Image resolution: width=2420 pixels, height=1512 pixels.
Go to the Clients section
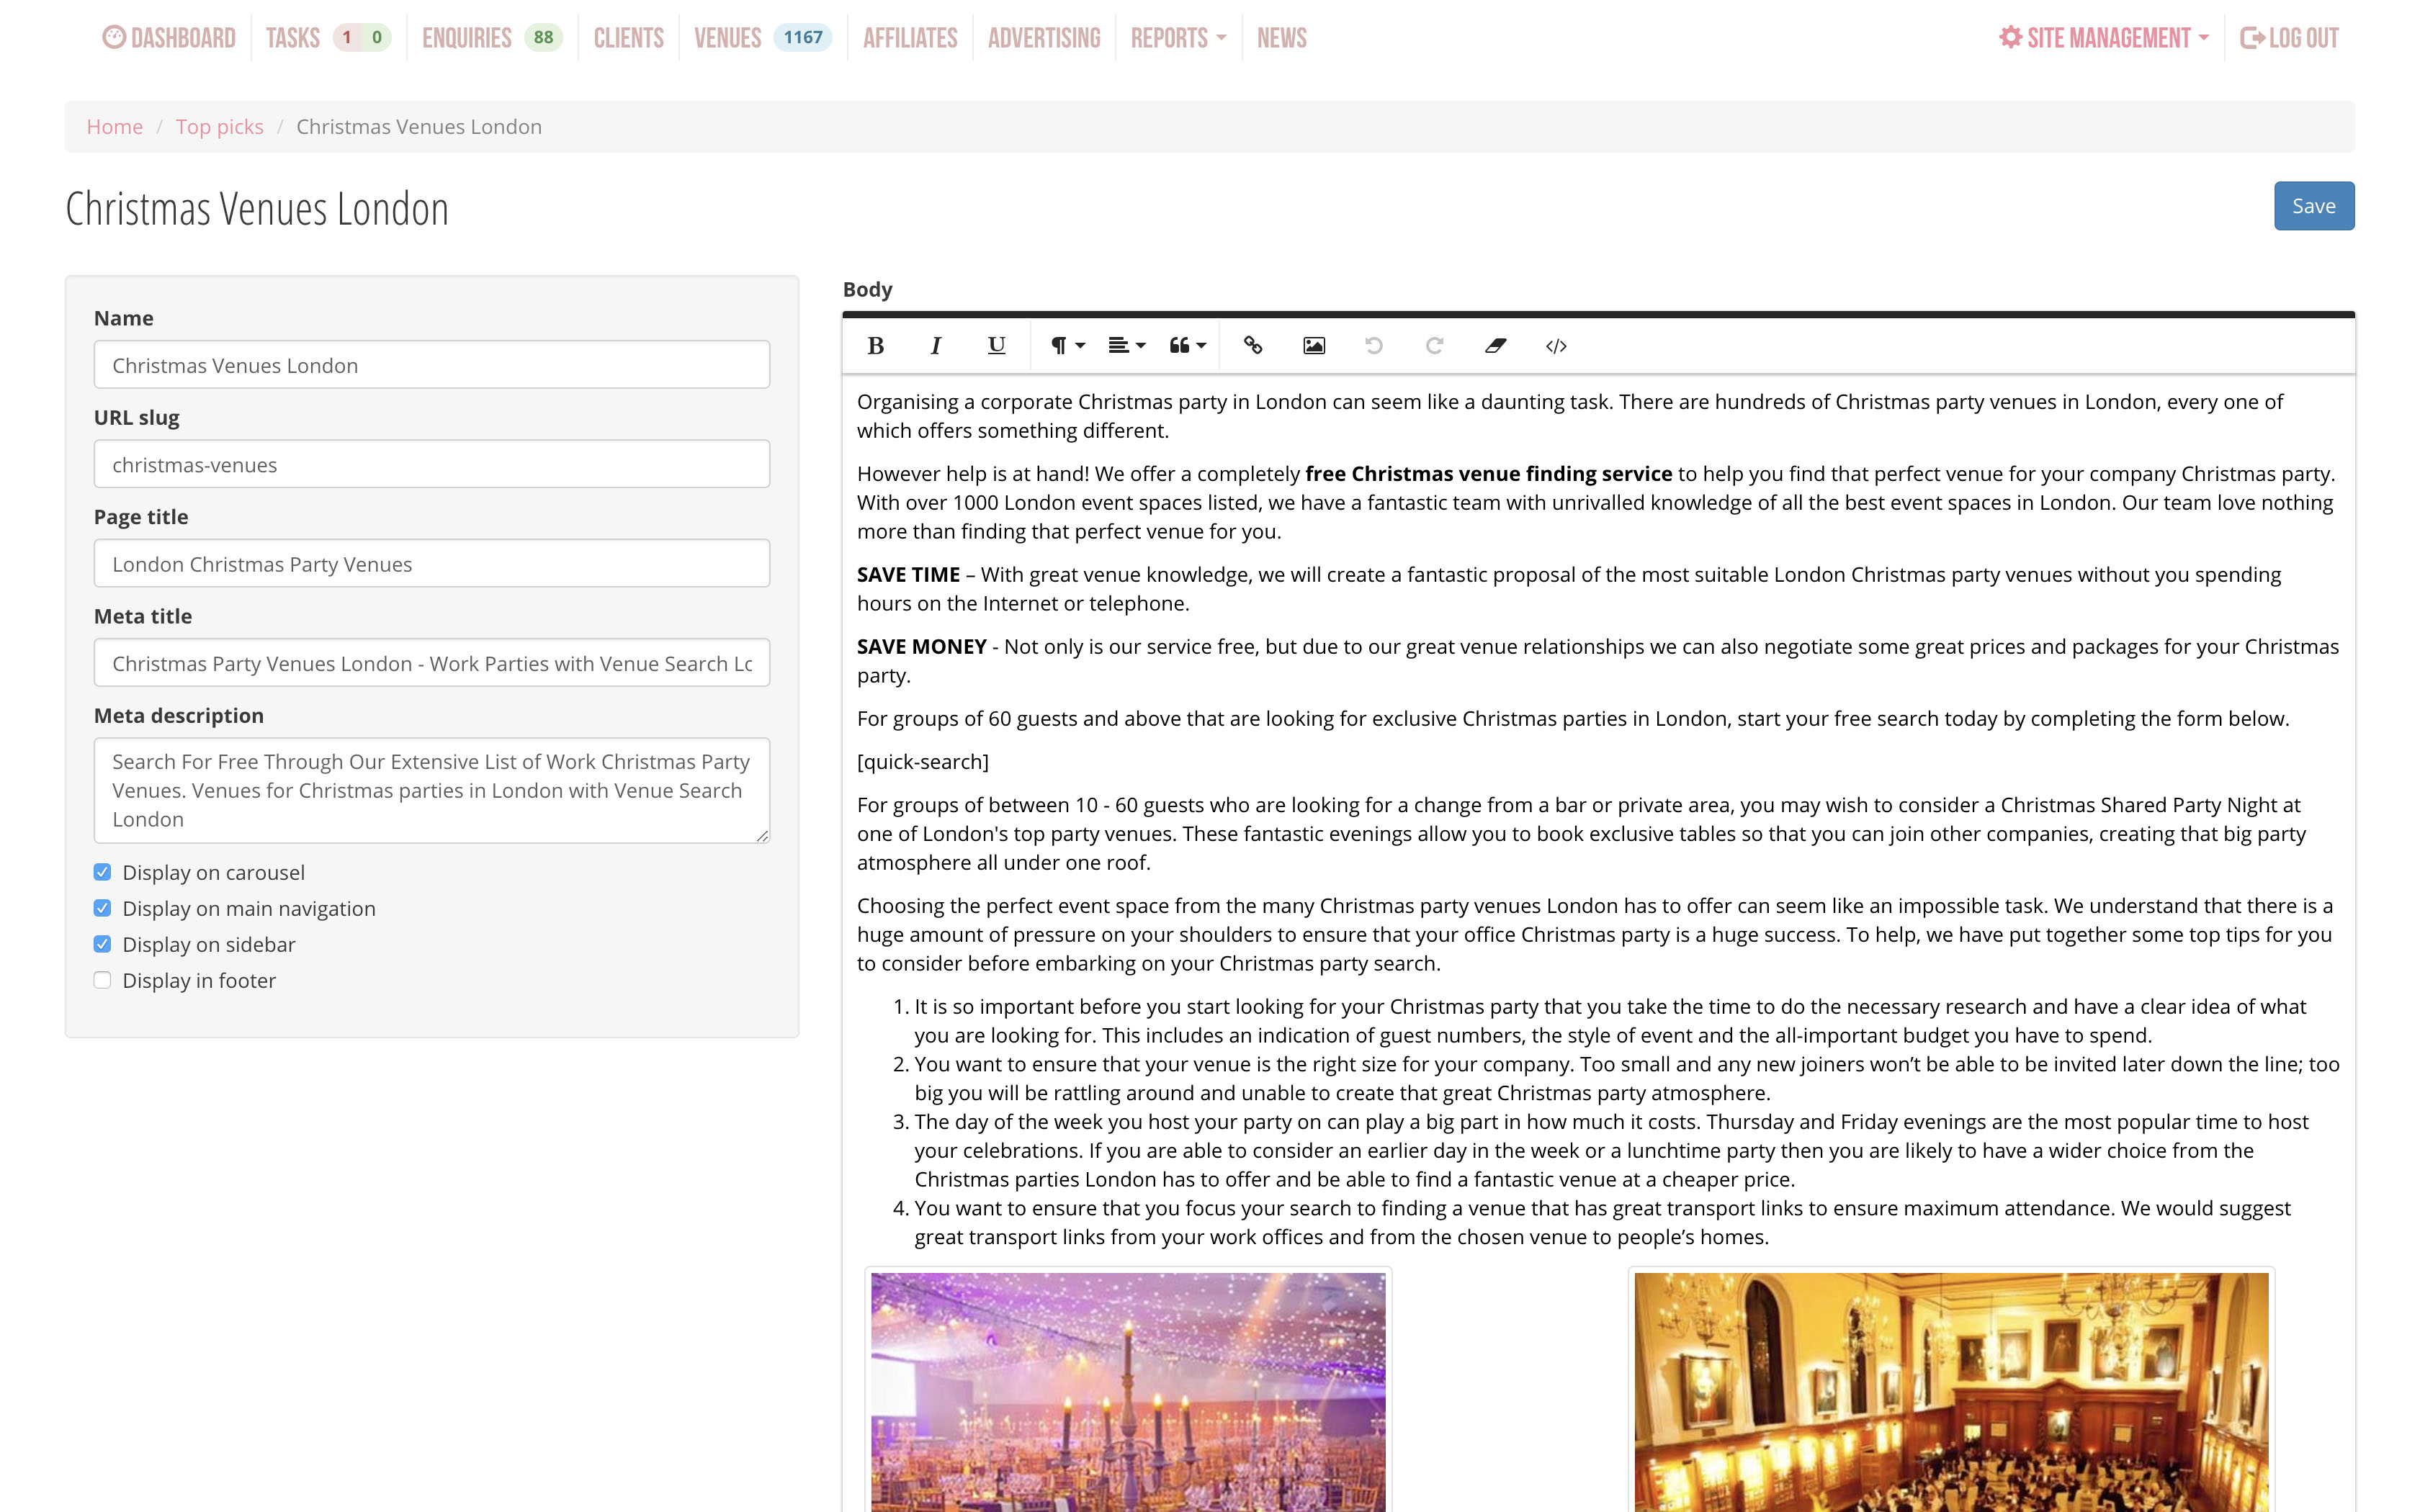coord(629,38)
